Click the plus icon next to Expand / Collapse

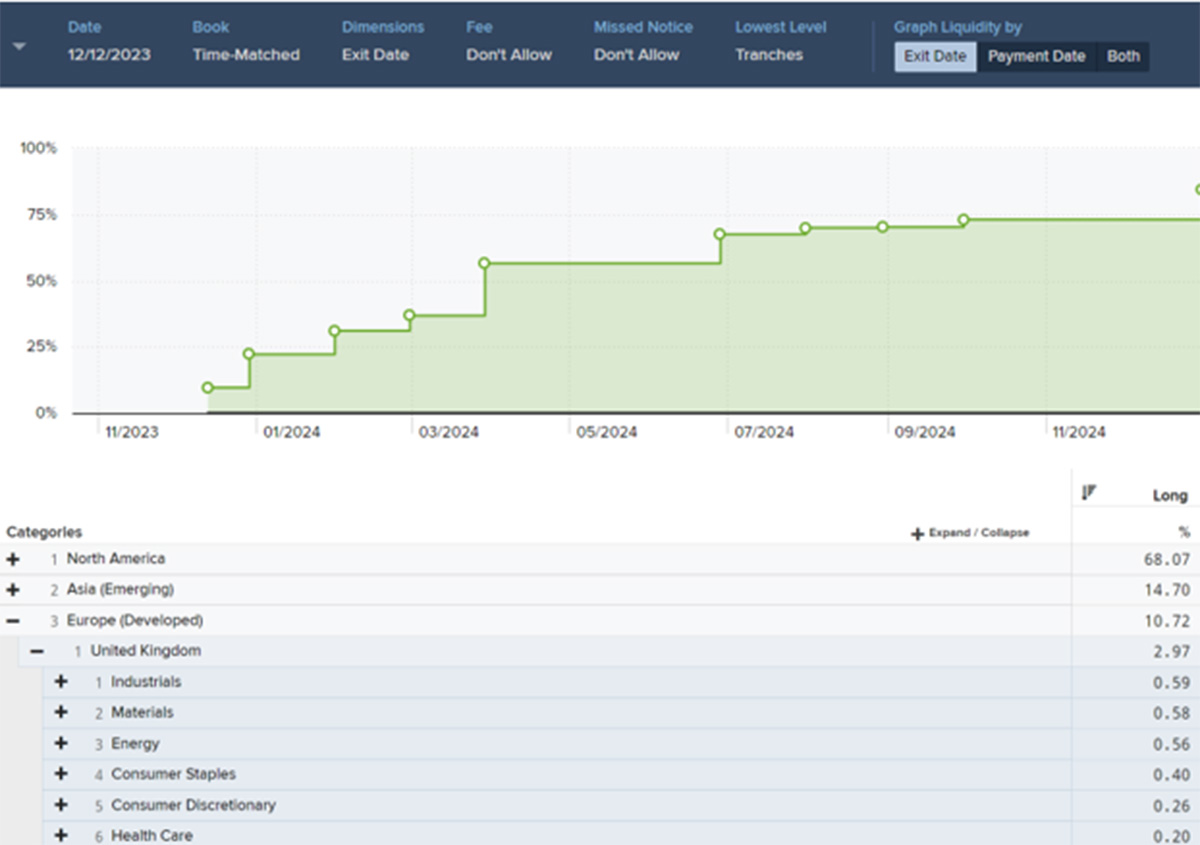(917, 534)
